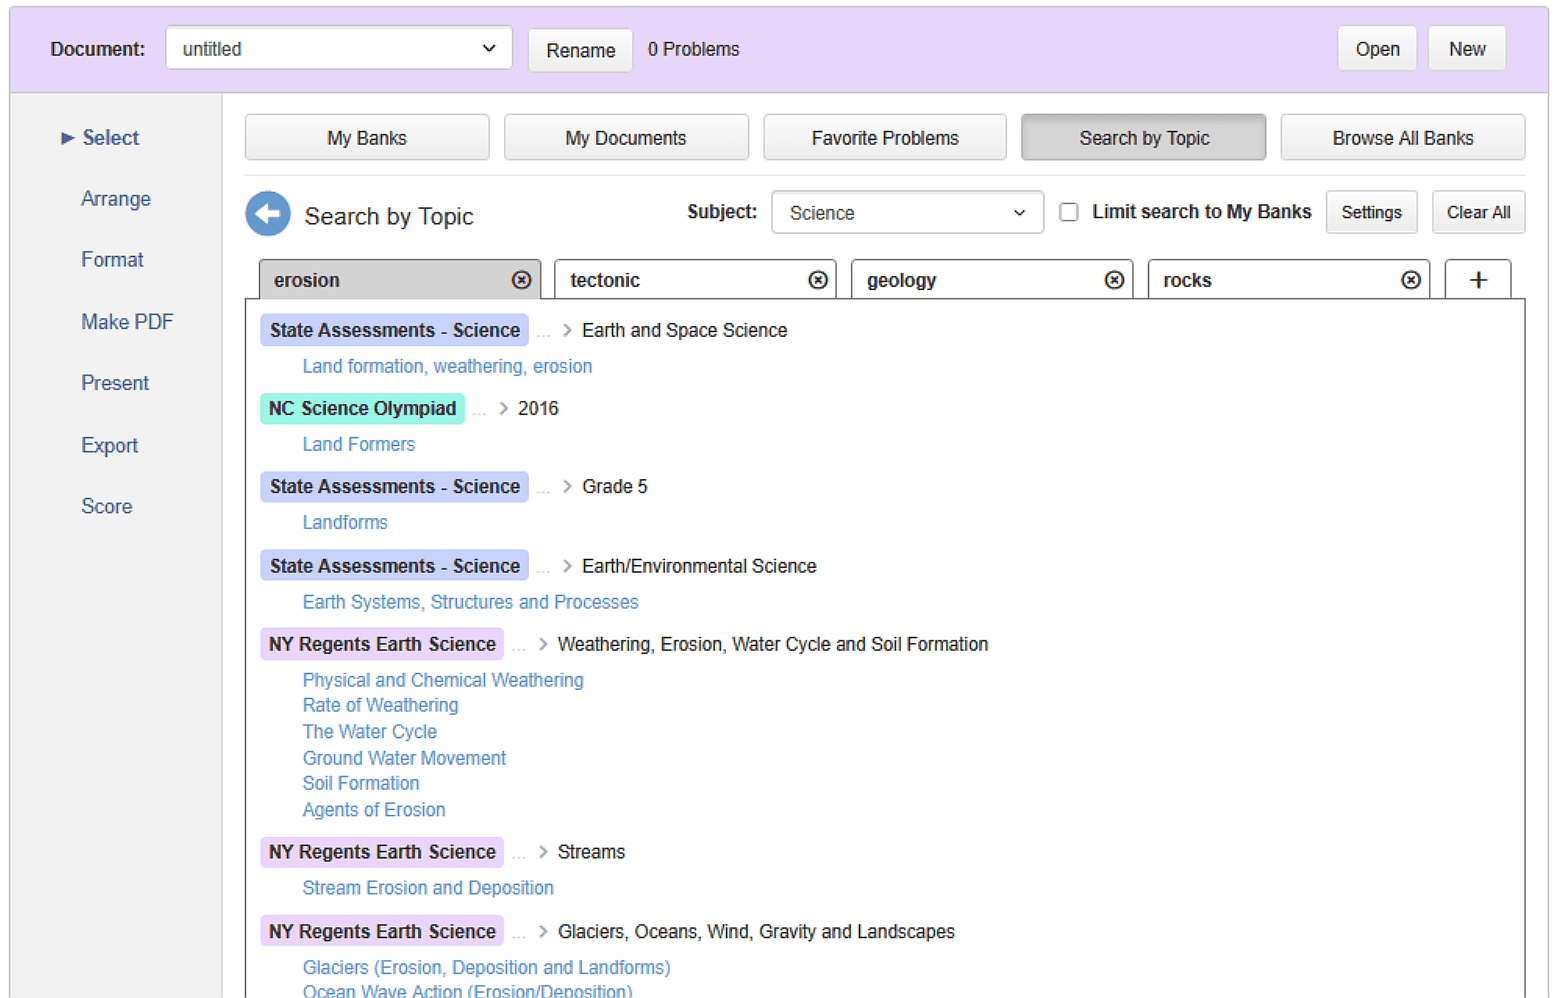This screenshot has width=1559, height=998.
Task: Select Make PDF in the sidebar
Action: 127,321
